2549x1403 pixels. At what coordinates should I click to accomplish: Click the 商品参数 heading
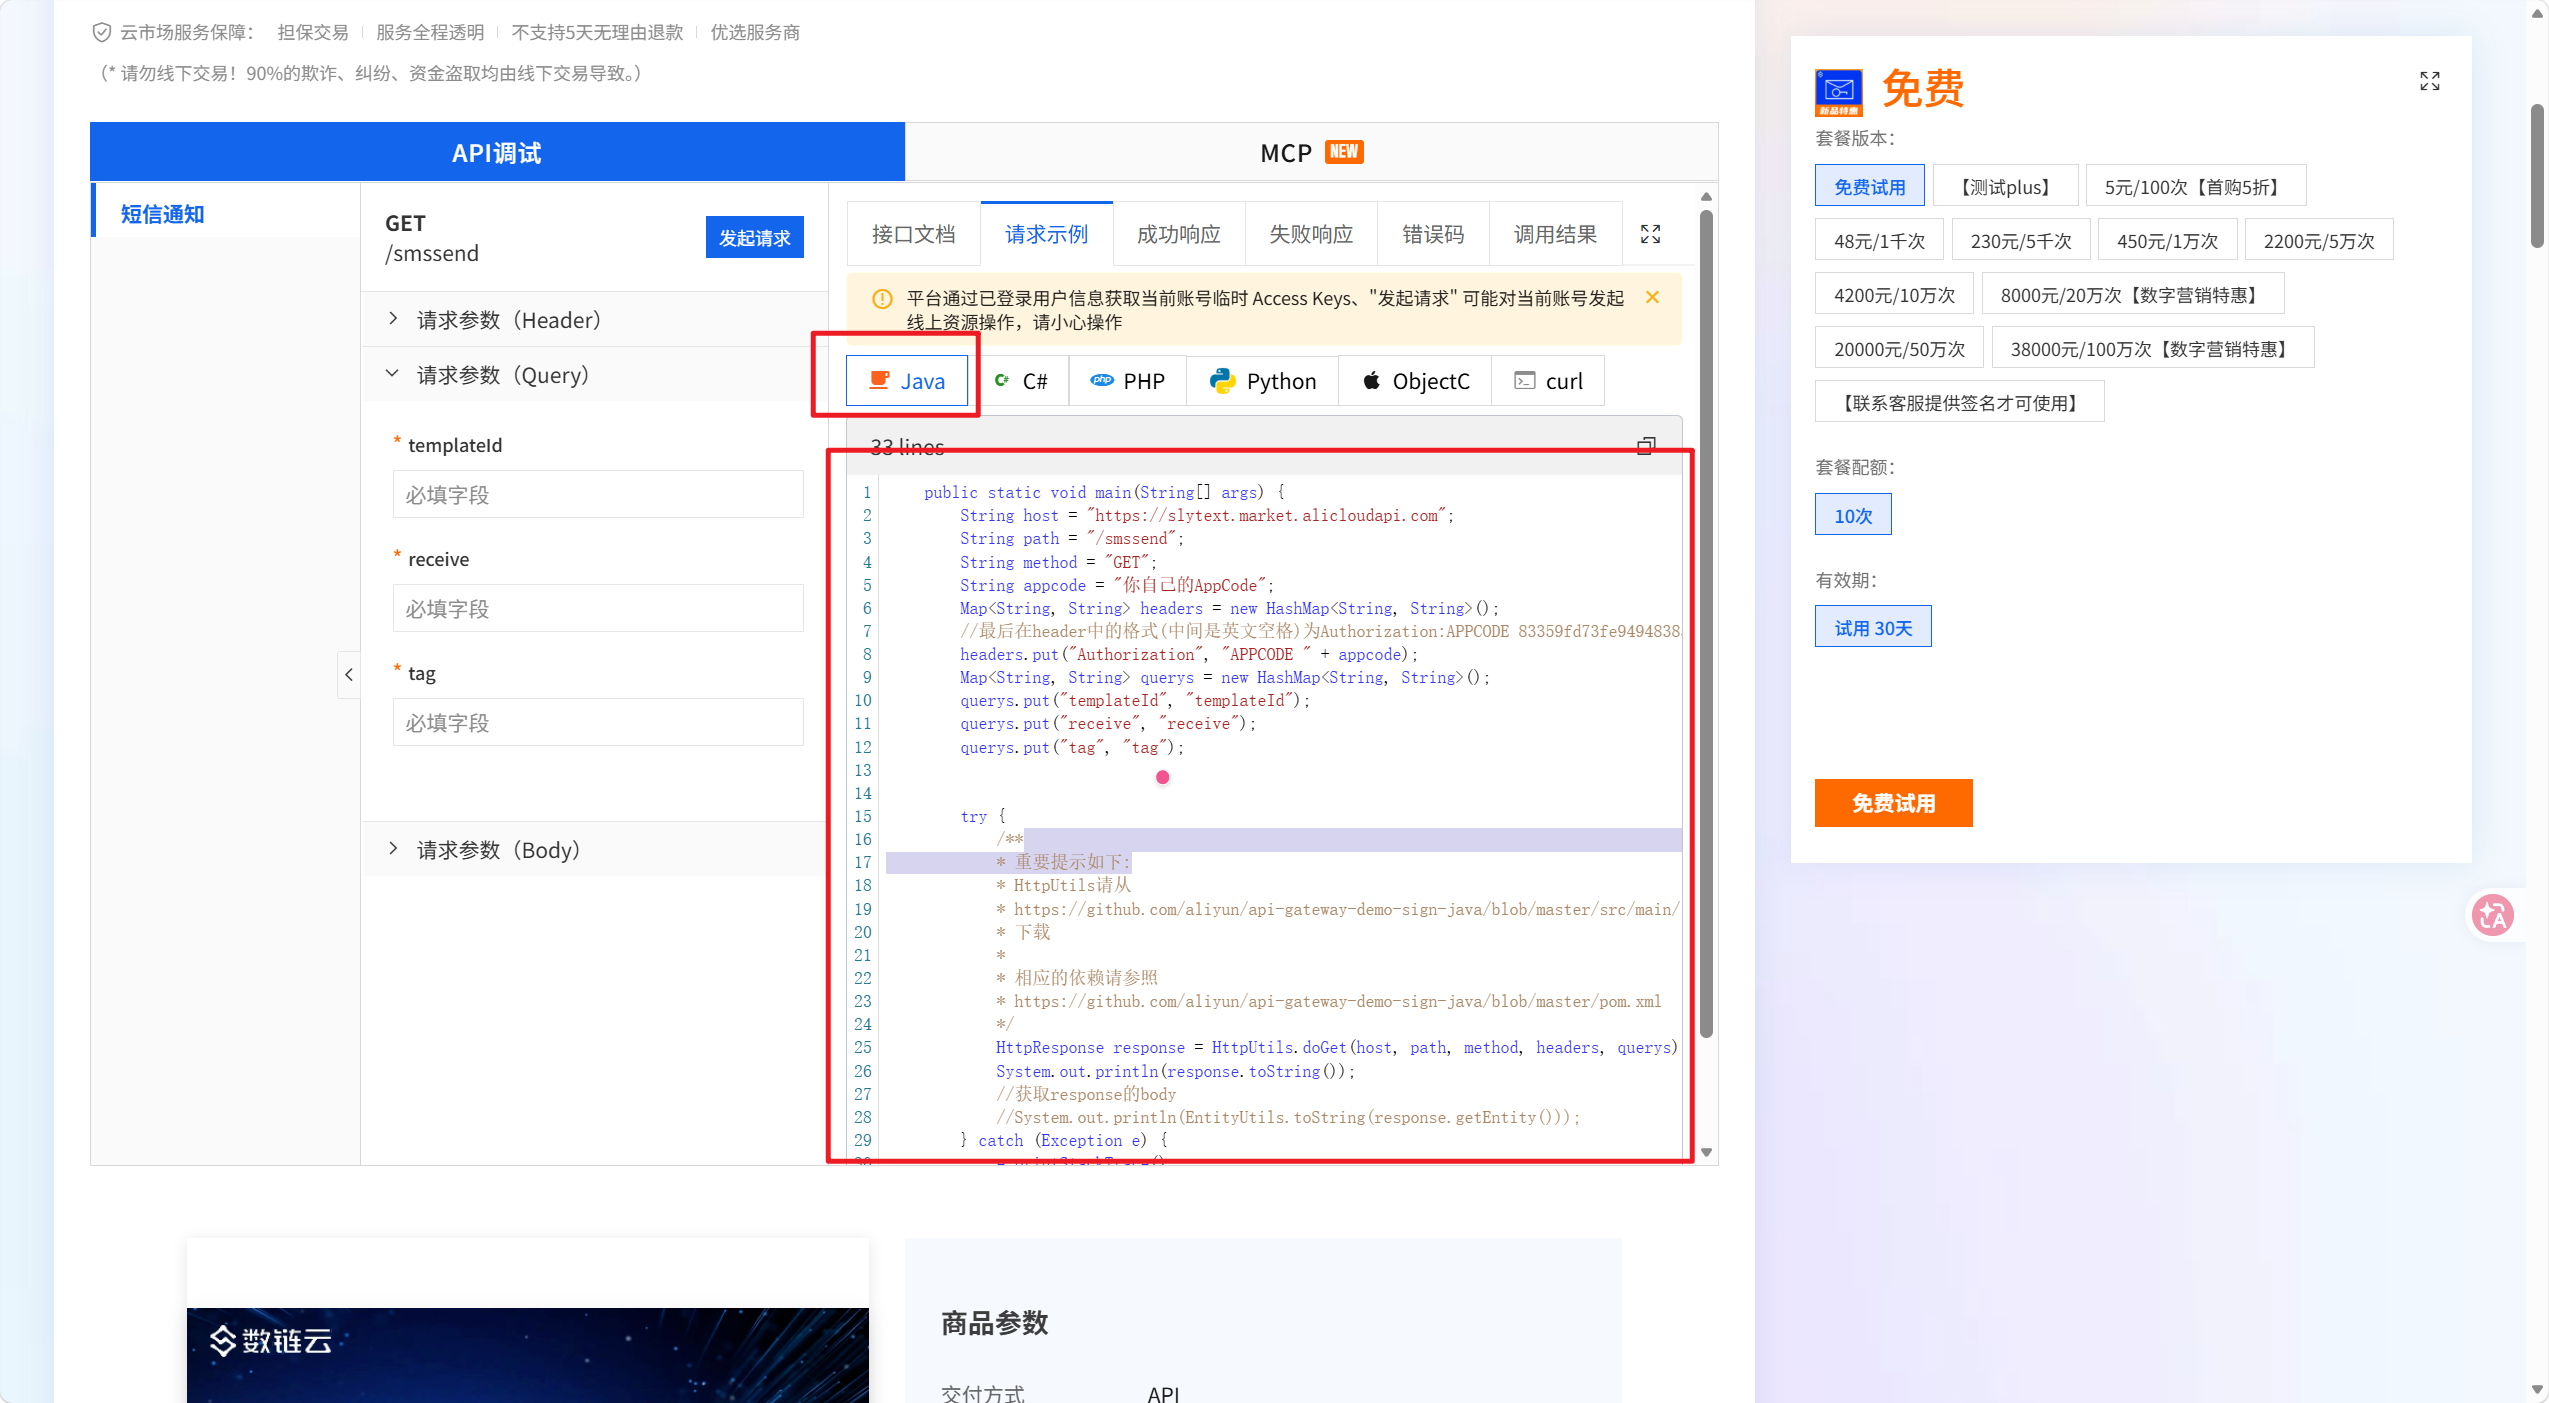(x=994, y=1322)
